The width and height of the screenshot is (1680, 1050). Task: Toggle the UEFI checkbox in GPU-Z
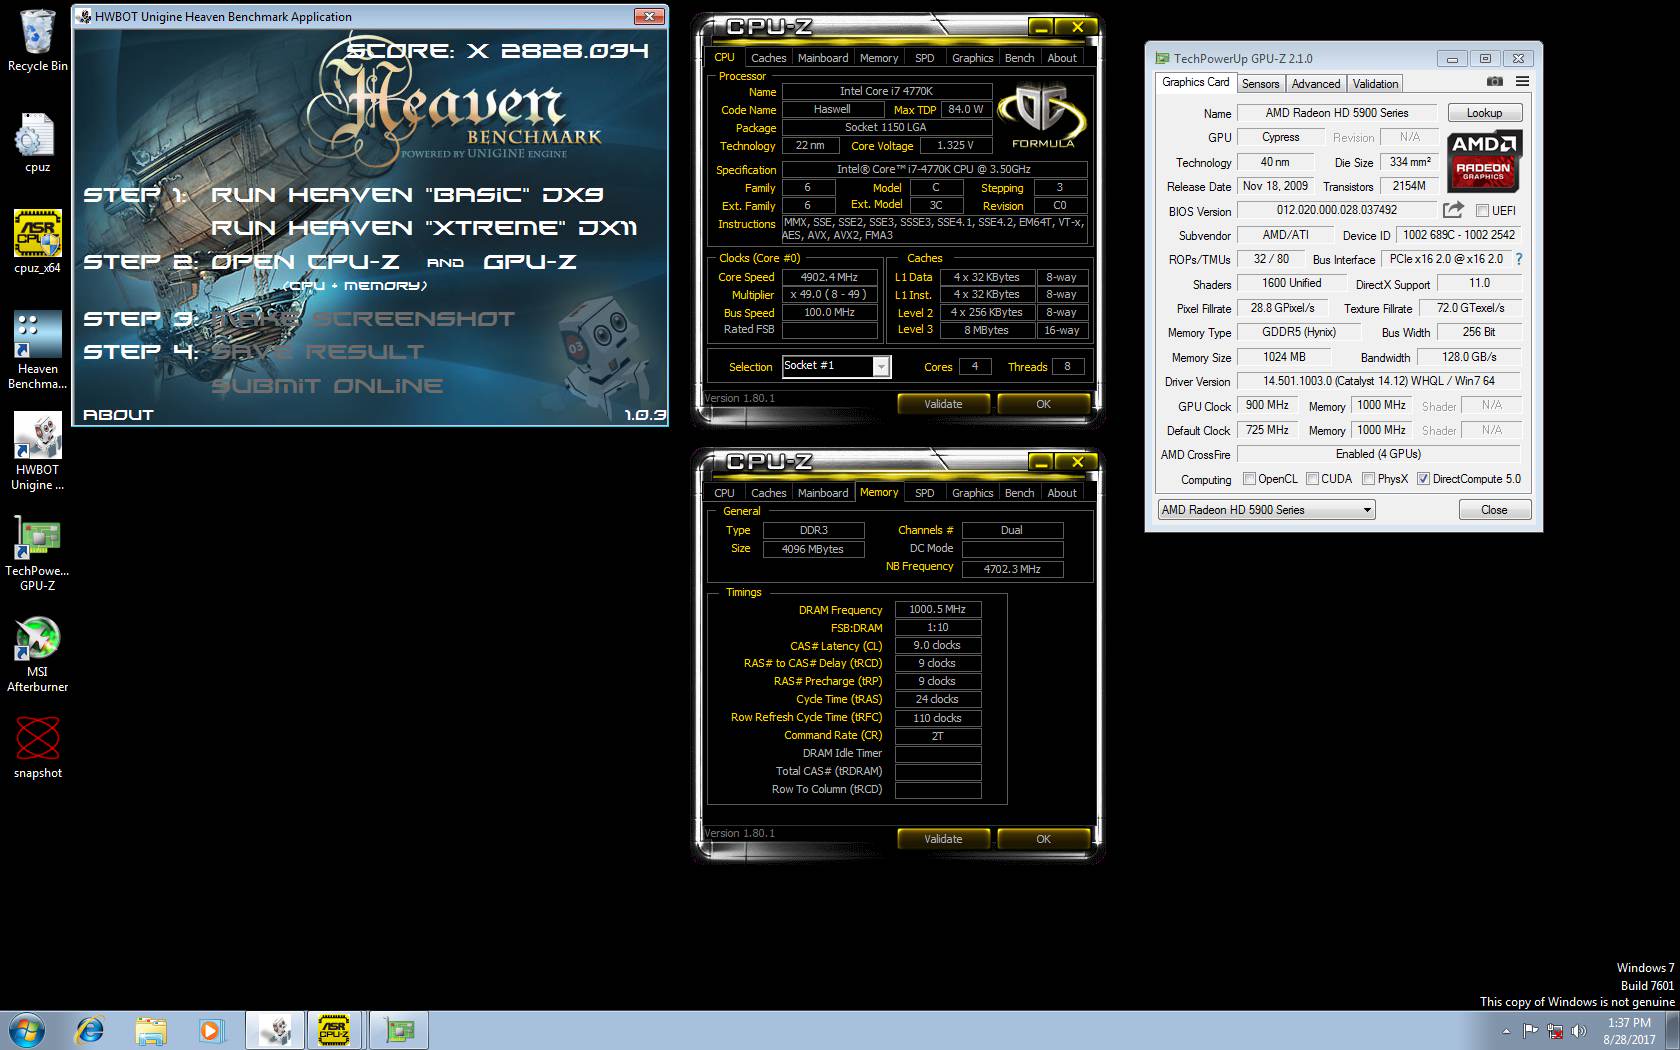coord(1483,211)
